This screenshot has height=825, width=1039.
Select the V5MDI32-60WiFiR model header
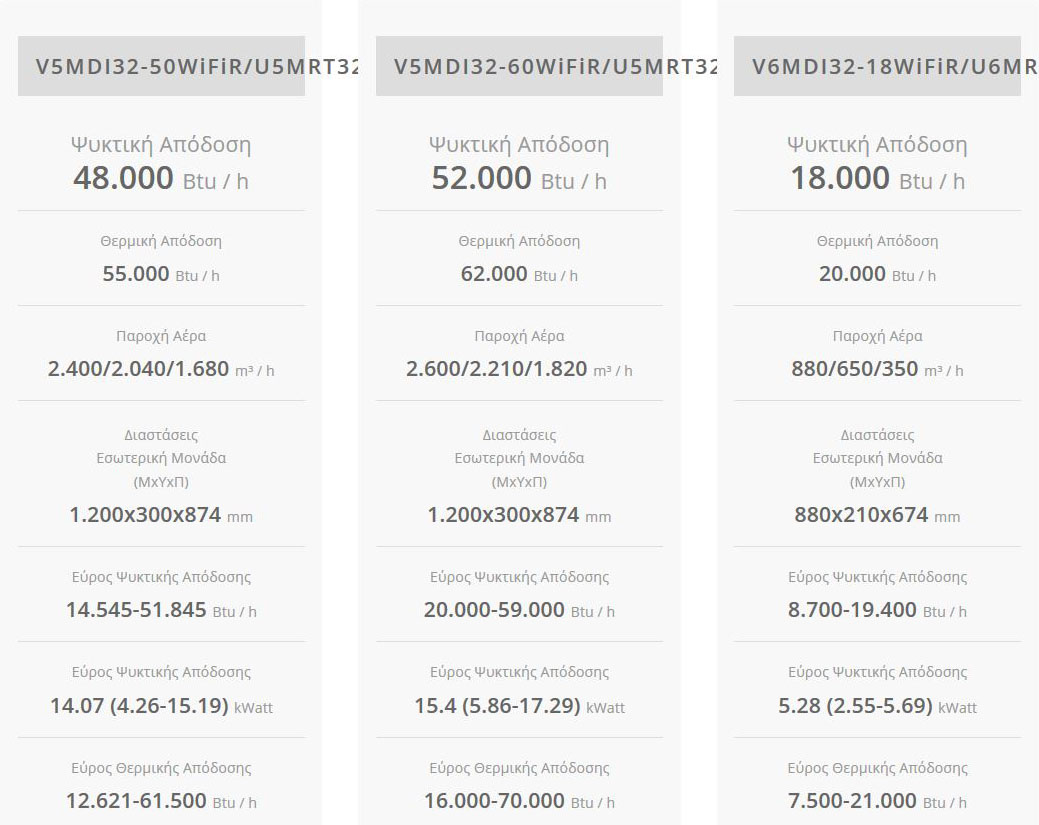[x=519, y=67]
